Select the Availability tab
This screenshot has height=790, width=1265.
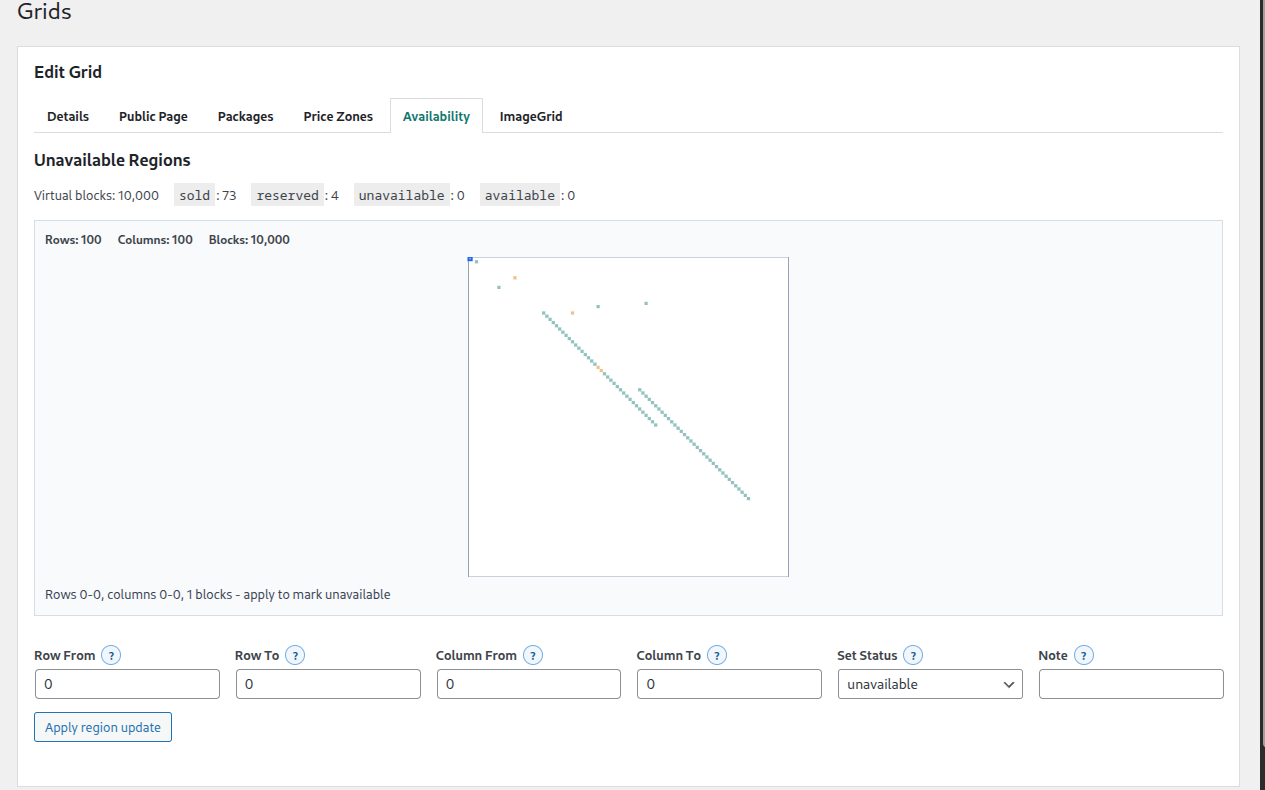point(436,116)
